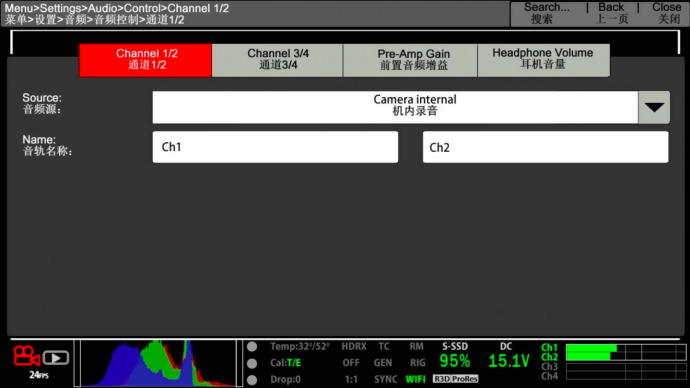This screenshot has width=690, height=388.
Task: Tap the Ch1/Ch2 audio level meter
Action: point(626,353)
